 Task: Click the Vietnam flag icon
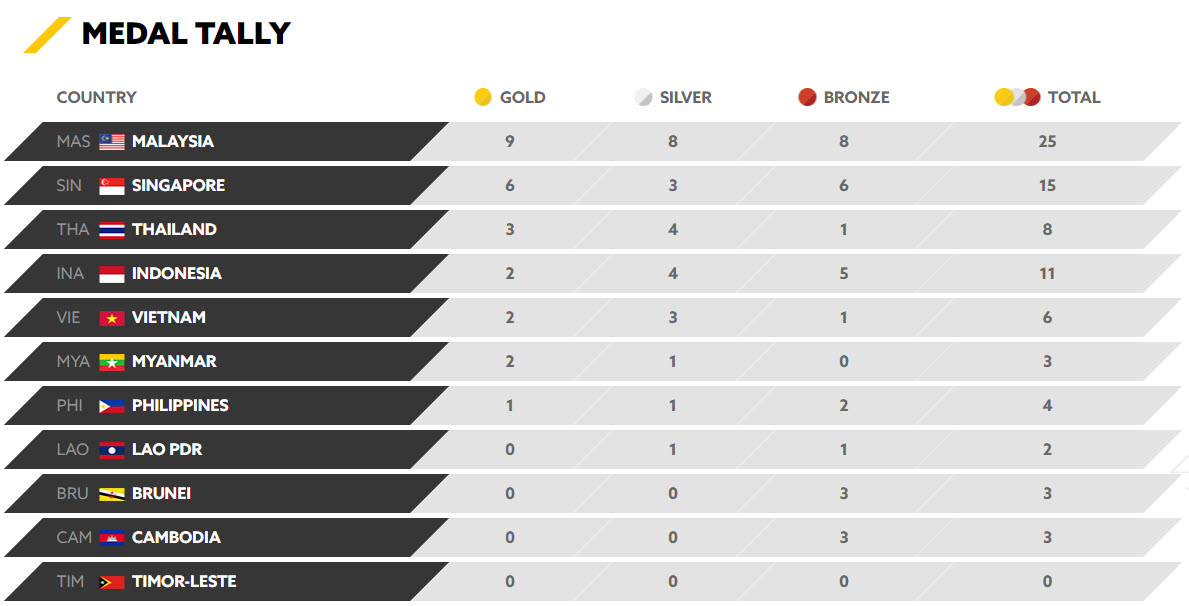click(x=112, y=318)
